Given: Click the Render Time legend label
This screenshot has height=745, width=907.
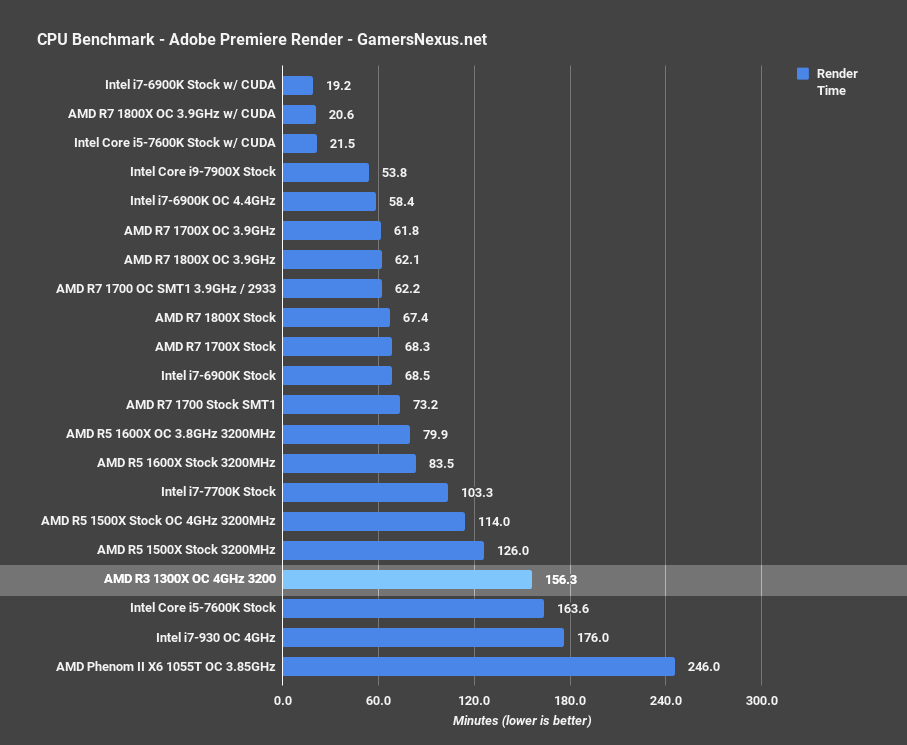Looking at the screenshot, I should point(836,82).
